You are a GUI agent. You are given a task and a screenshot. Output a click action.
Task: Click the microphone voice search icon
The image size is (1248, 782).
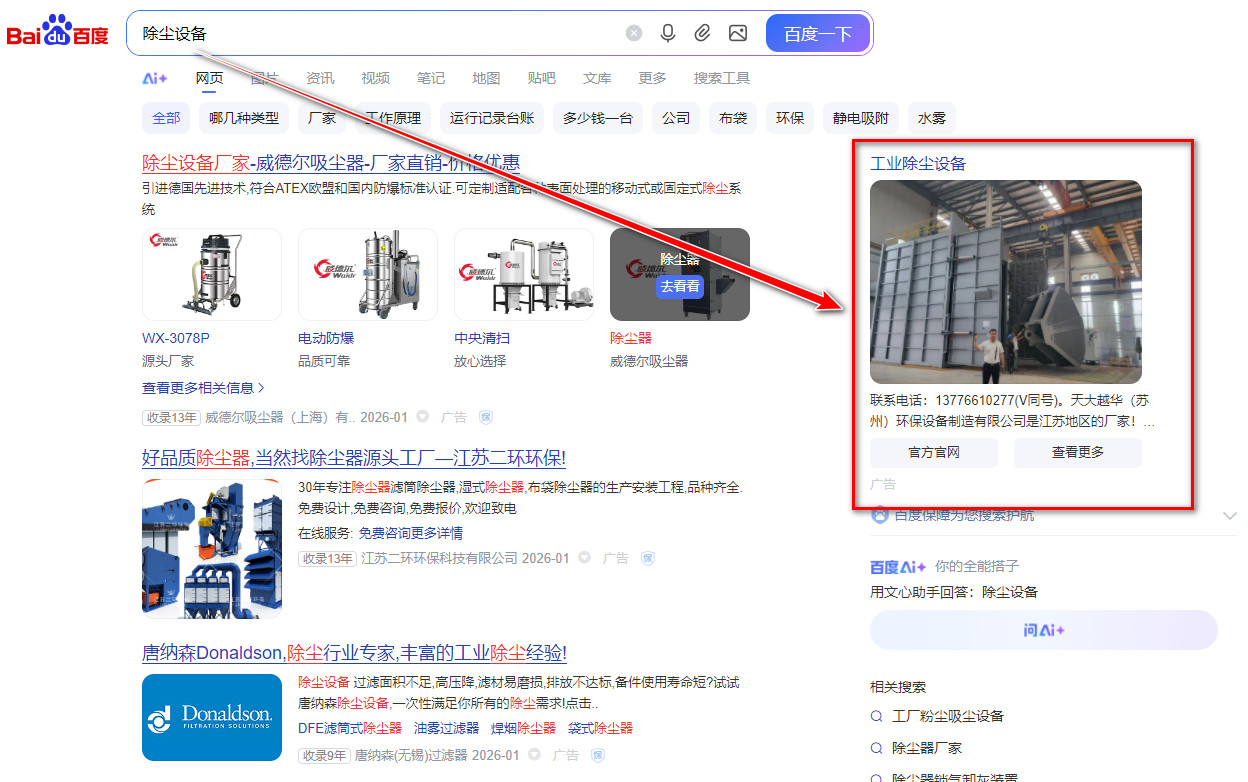point(666,32)
